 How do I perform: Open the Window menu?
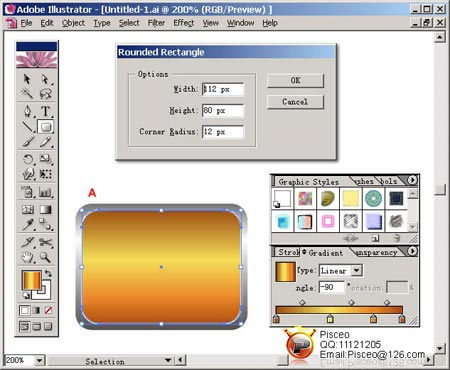(240, 23)
